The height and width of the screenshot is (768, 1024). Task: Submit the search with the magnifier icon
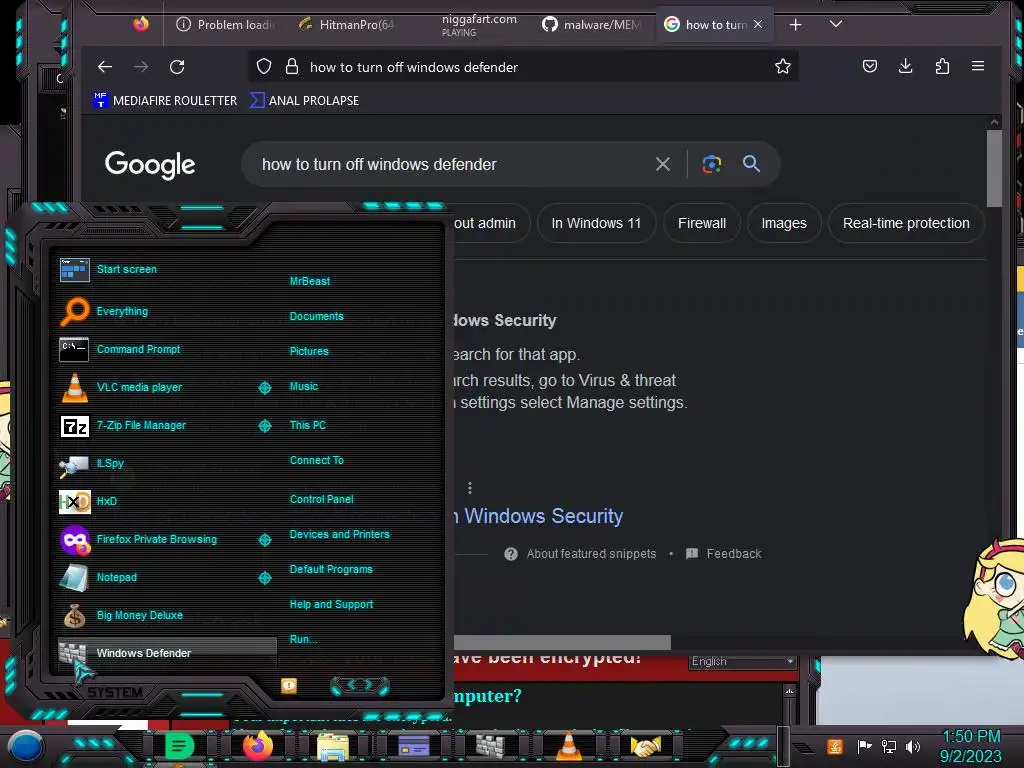point(751,164)
